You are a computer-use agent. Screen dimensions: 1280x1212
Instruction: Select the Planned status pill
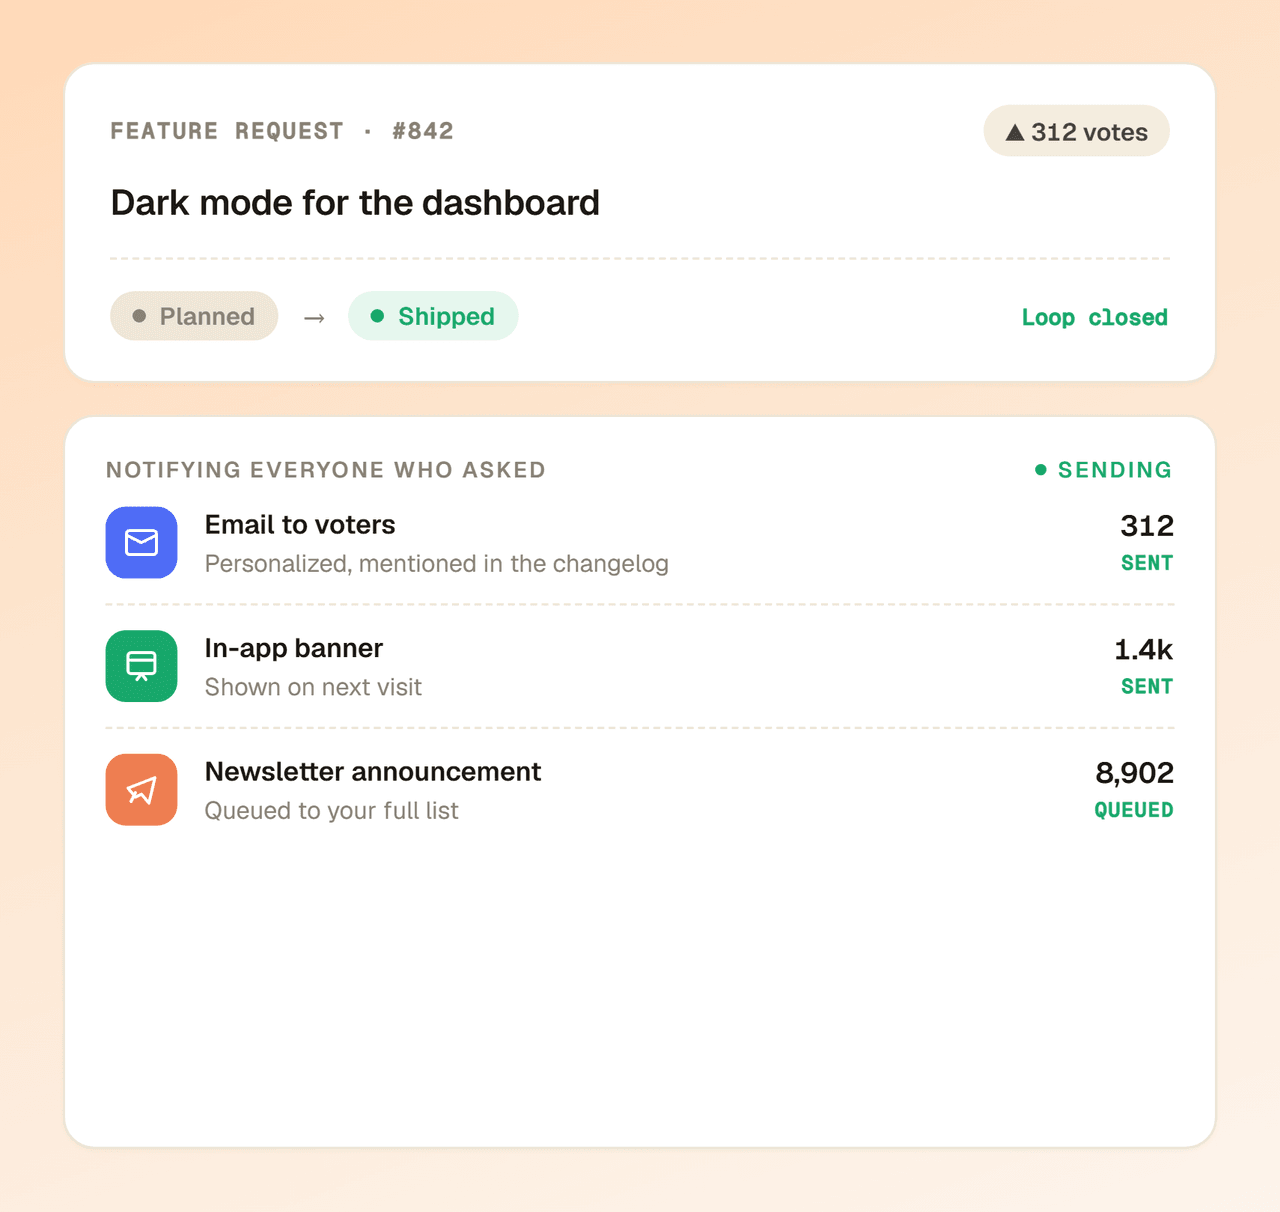pyautogui.click(x=194, y=316)
